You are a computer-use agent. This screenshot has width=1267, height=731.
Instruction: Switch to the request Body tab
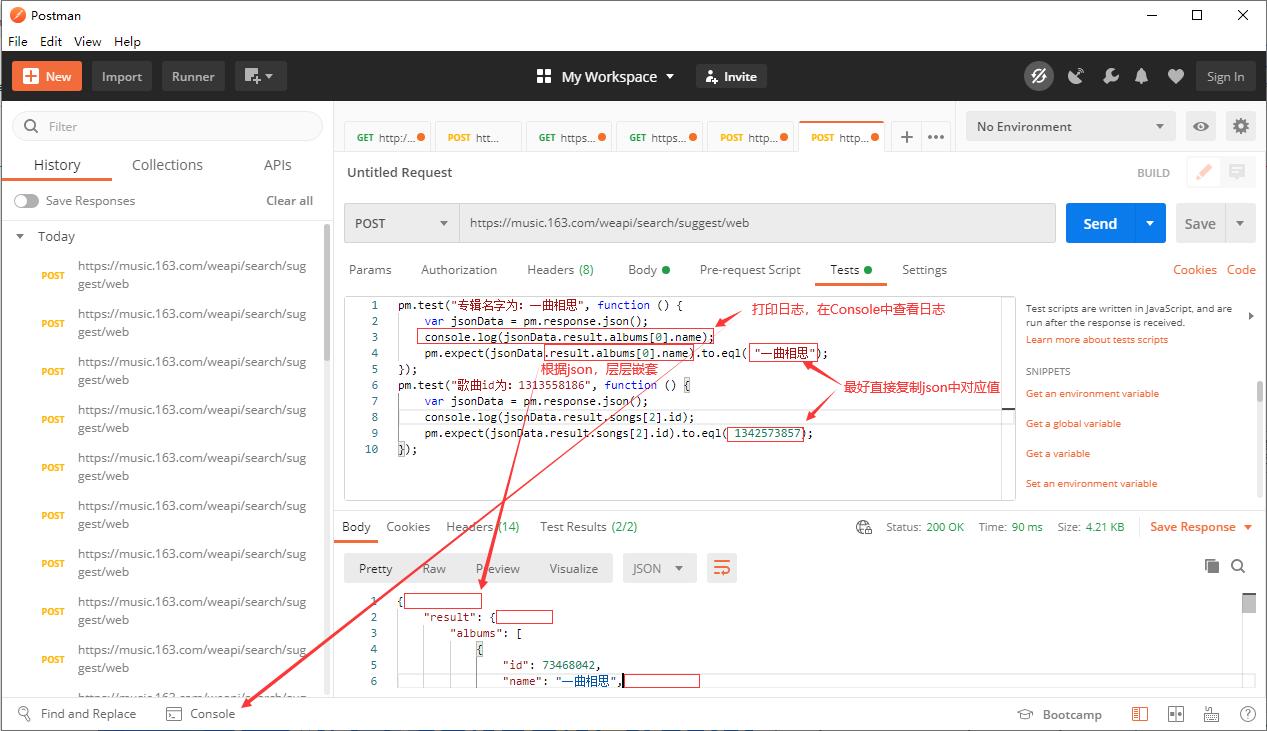[x=648, y=270]
